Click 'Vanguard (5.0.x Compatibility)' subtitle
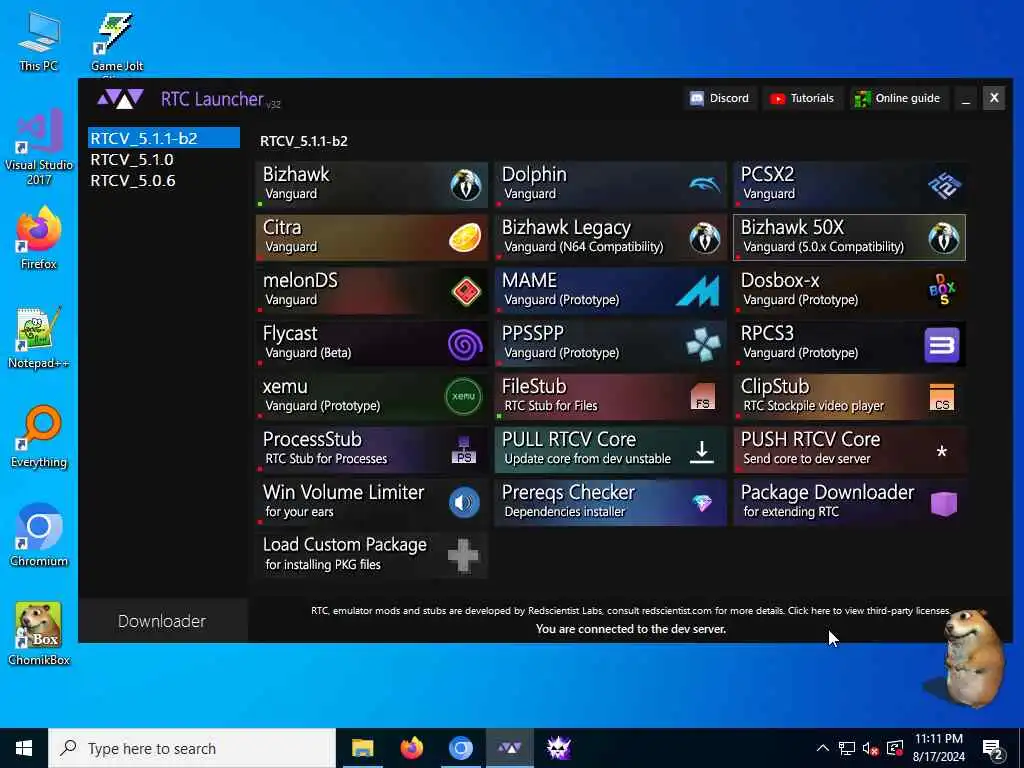 tap(824, 247)
